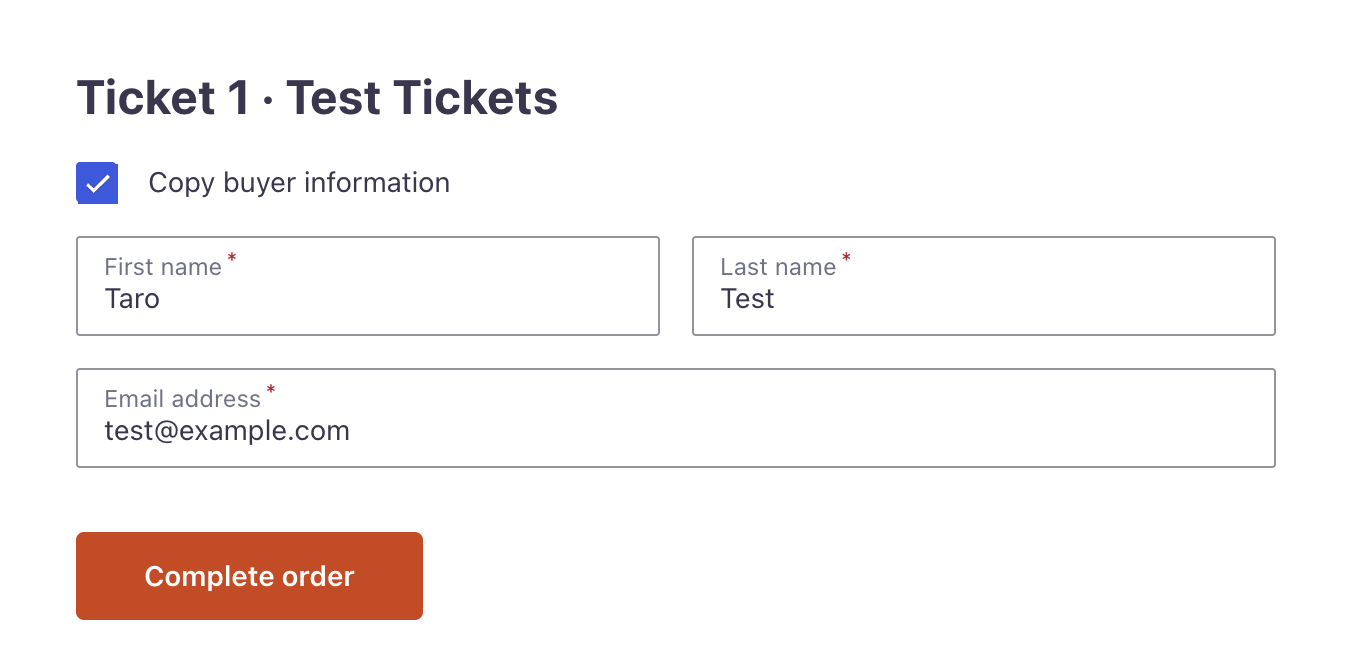Click the "Ticket 1" part of heading

[163, 98]
